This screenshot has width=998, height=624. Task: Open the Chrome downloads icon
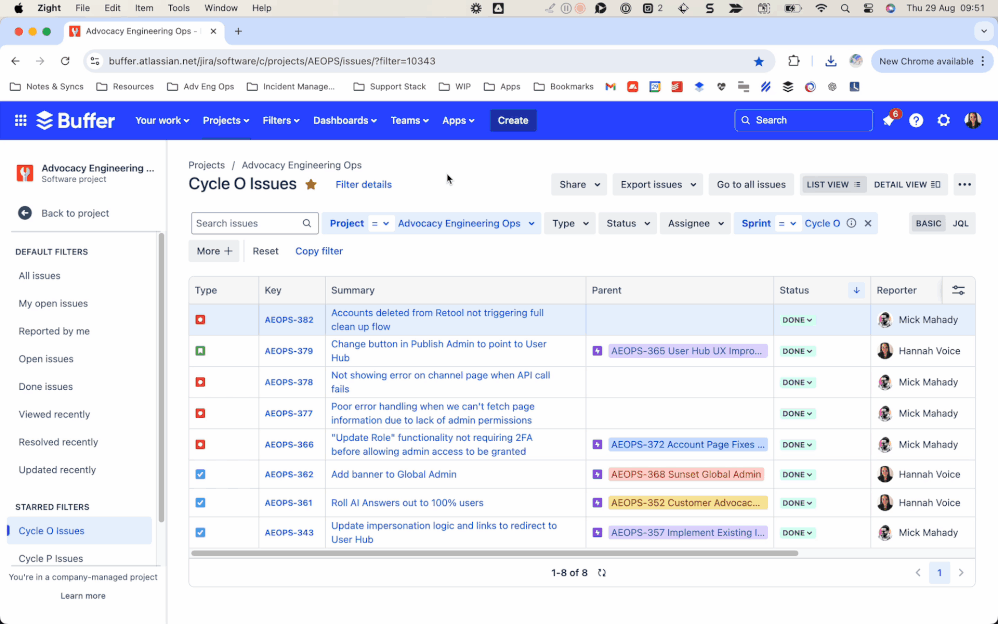[830, 61]
